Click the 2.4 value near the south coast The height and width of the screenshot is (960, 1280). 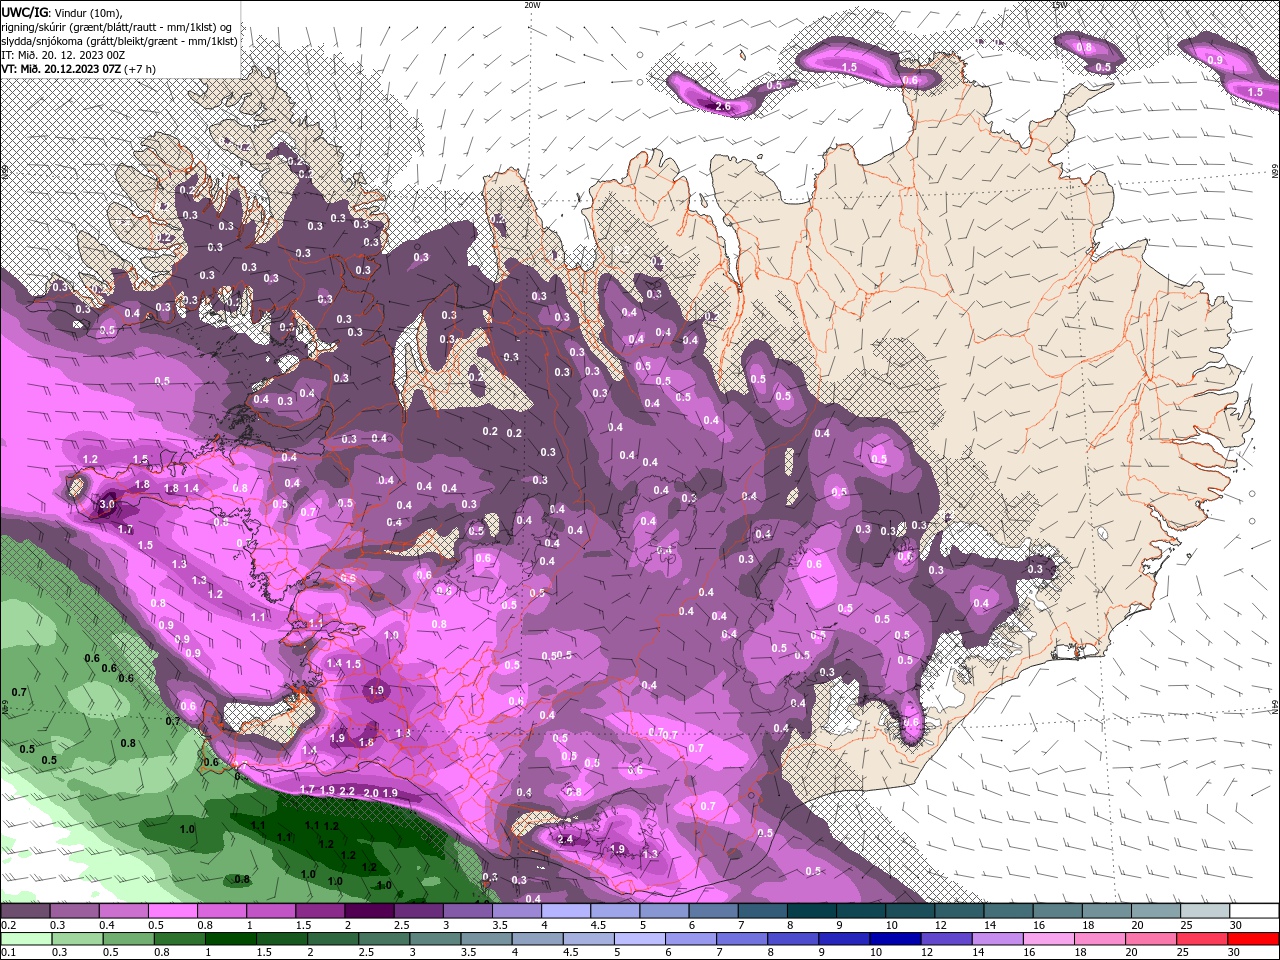565,840
